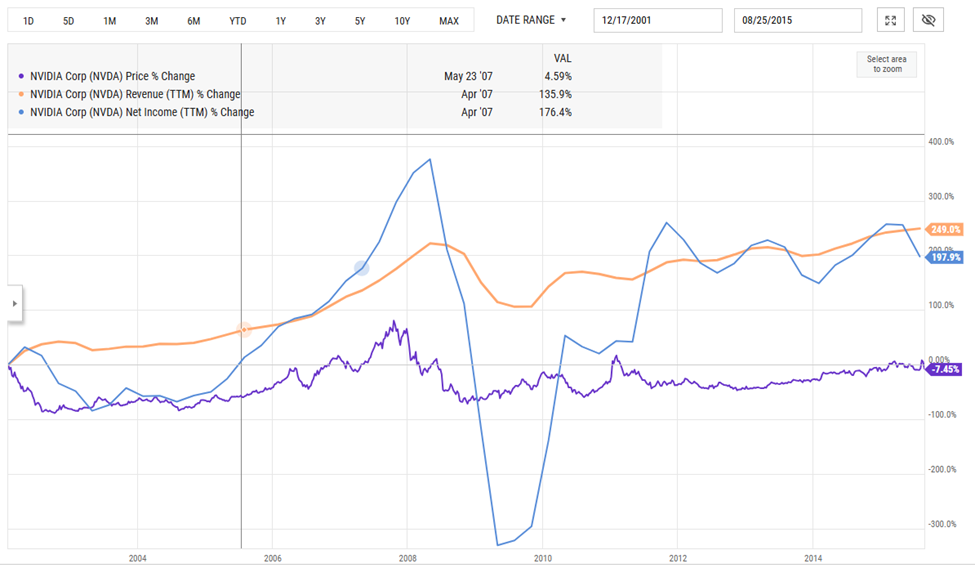Select the 5D time range
The image size is (975, 568).
(x=68, y=21)
